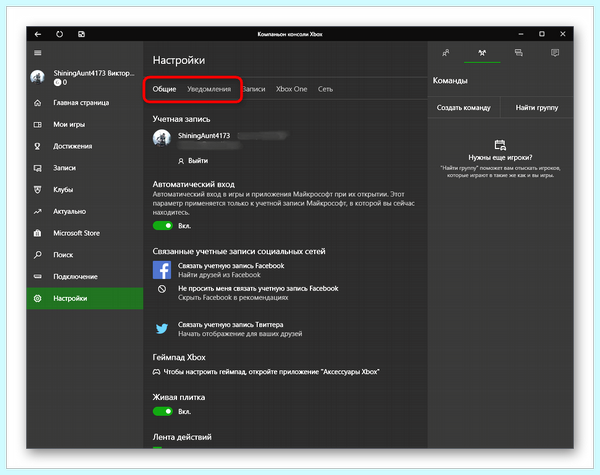Minimize the Xbox companion window
The width and height of the screenshot is (600, 475).
pos(521,34)
